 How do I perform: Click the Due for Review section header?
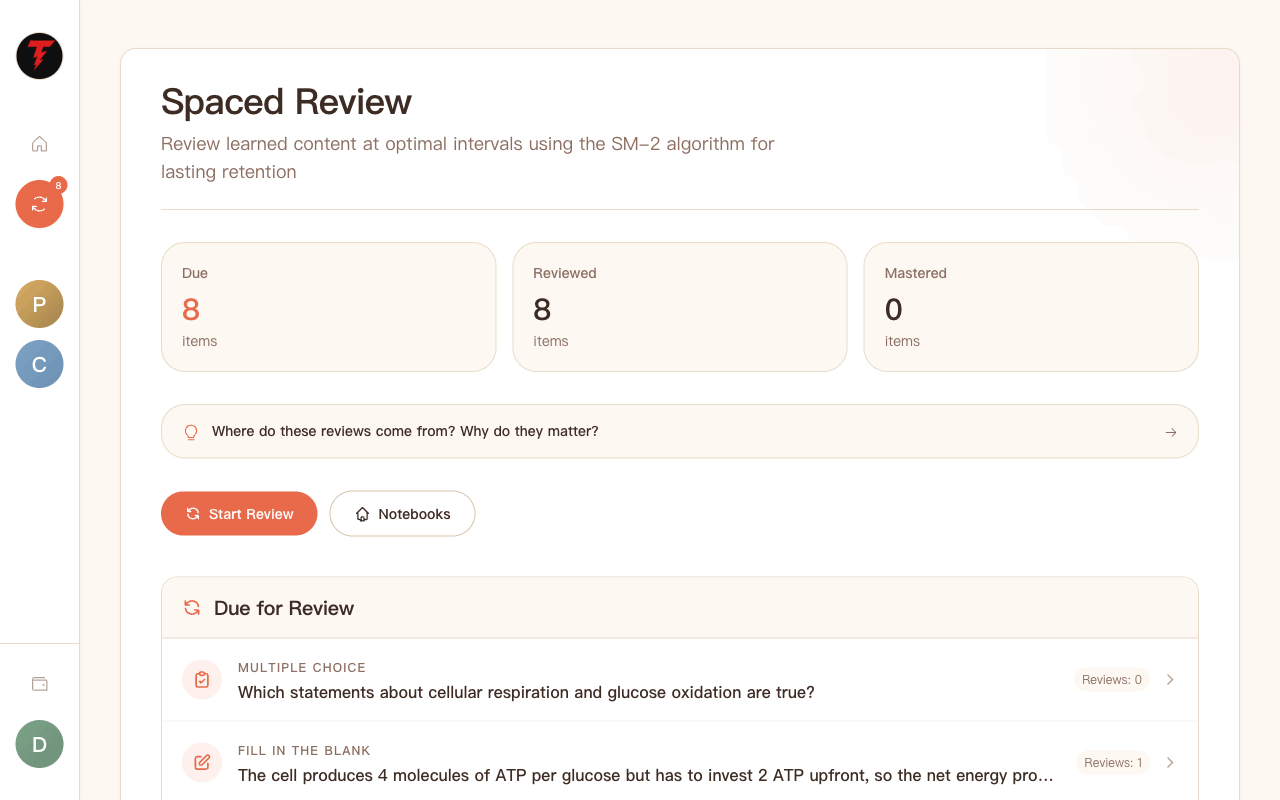pos(680,608)
